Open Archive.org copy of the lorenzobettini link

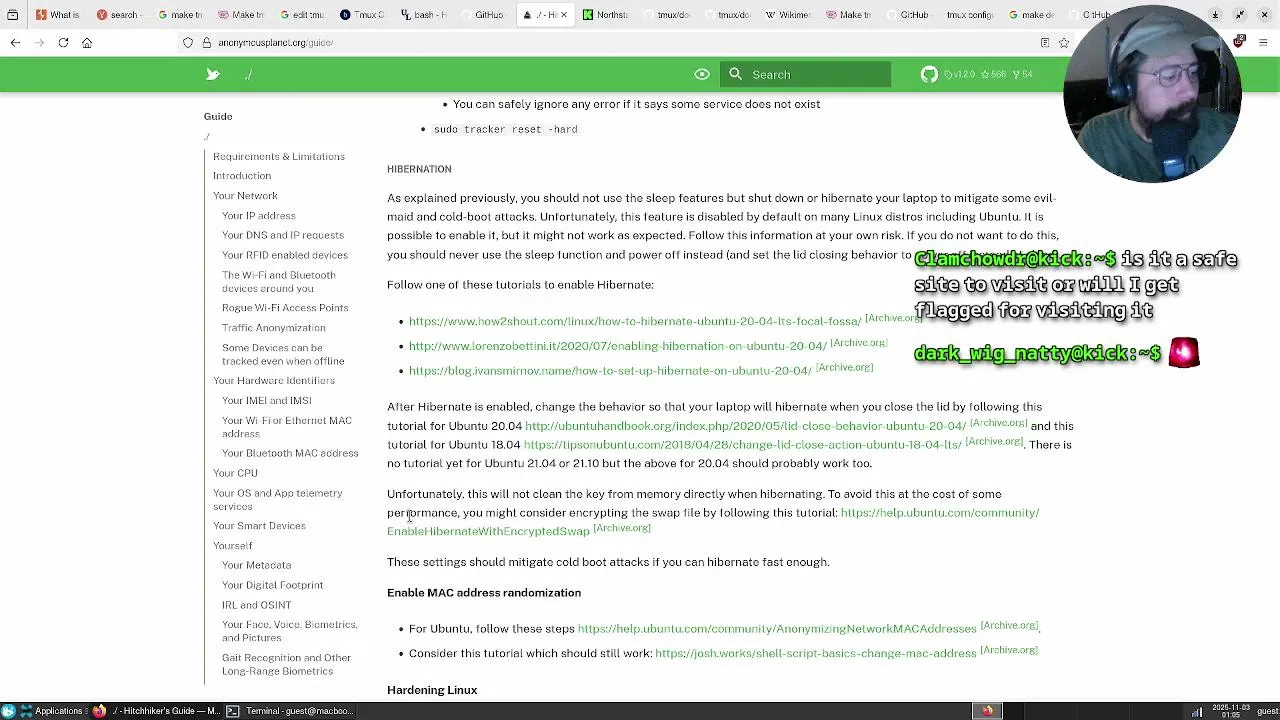(858, 343)
